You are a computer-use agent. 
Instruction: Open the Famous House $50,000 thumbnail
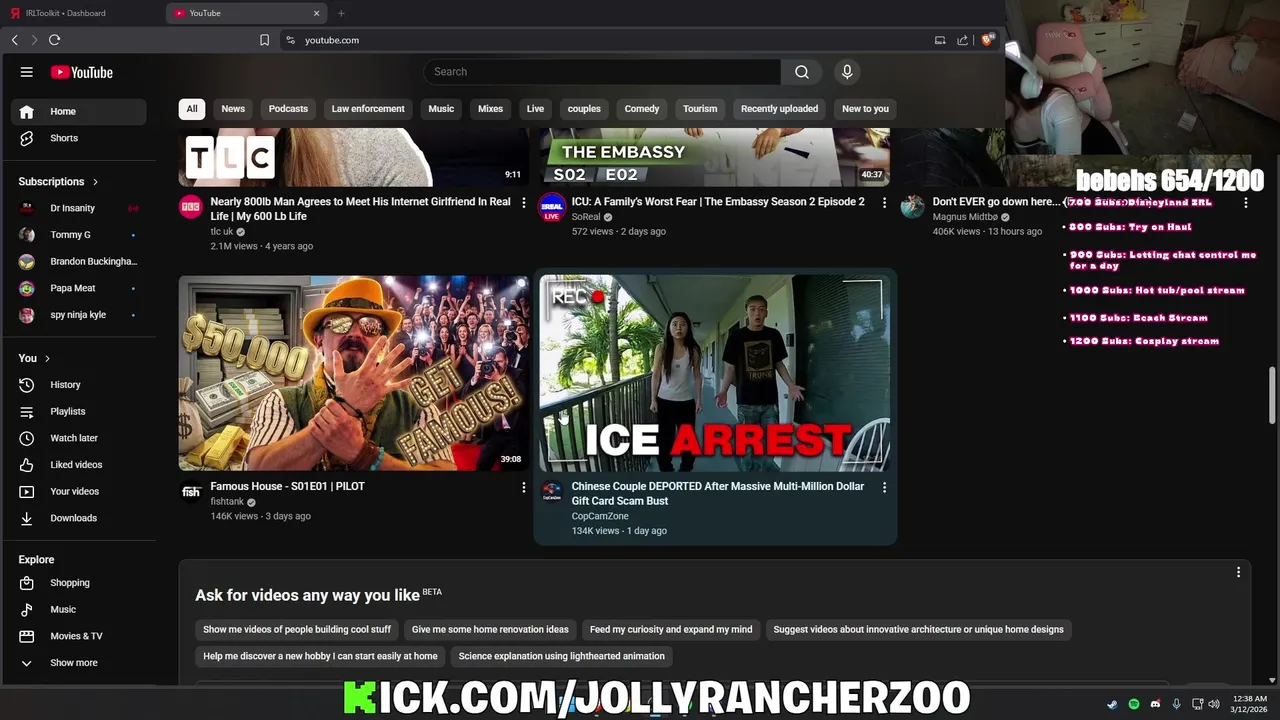point(354,373)
